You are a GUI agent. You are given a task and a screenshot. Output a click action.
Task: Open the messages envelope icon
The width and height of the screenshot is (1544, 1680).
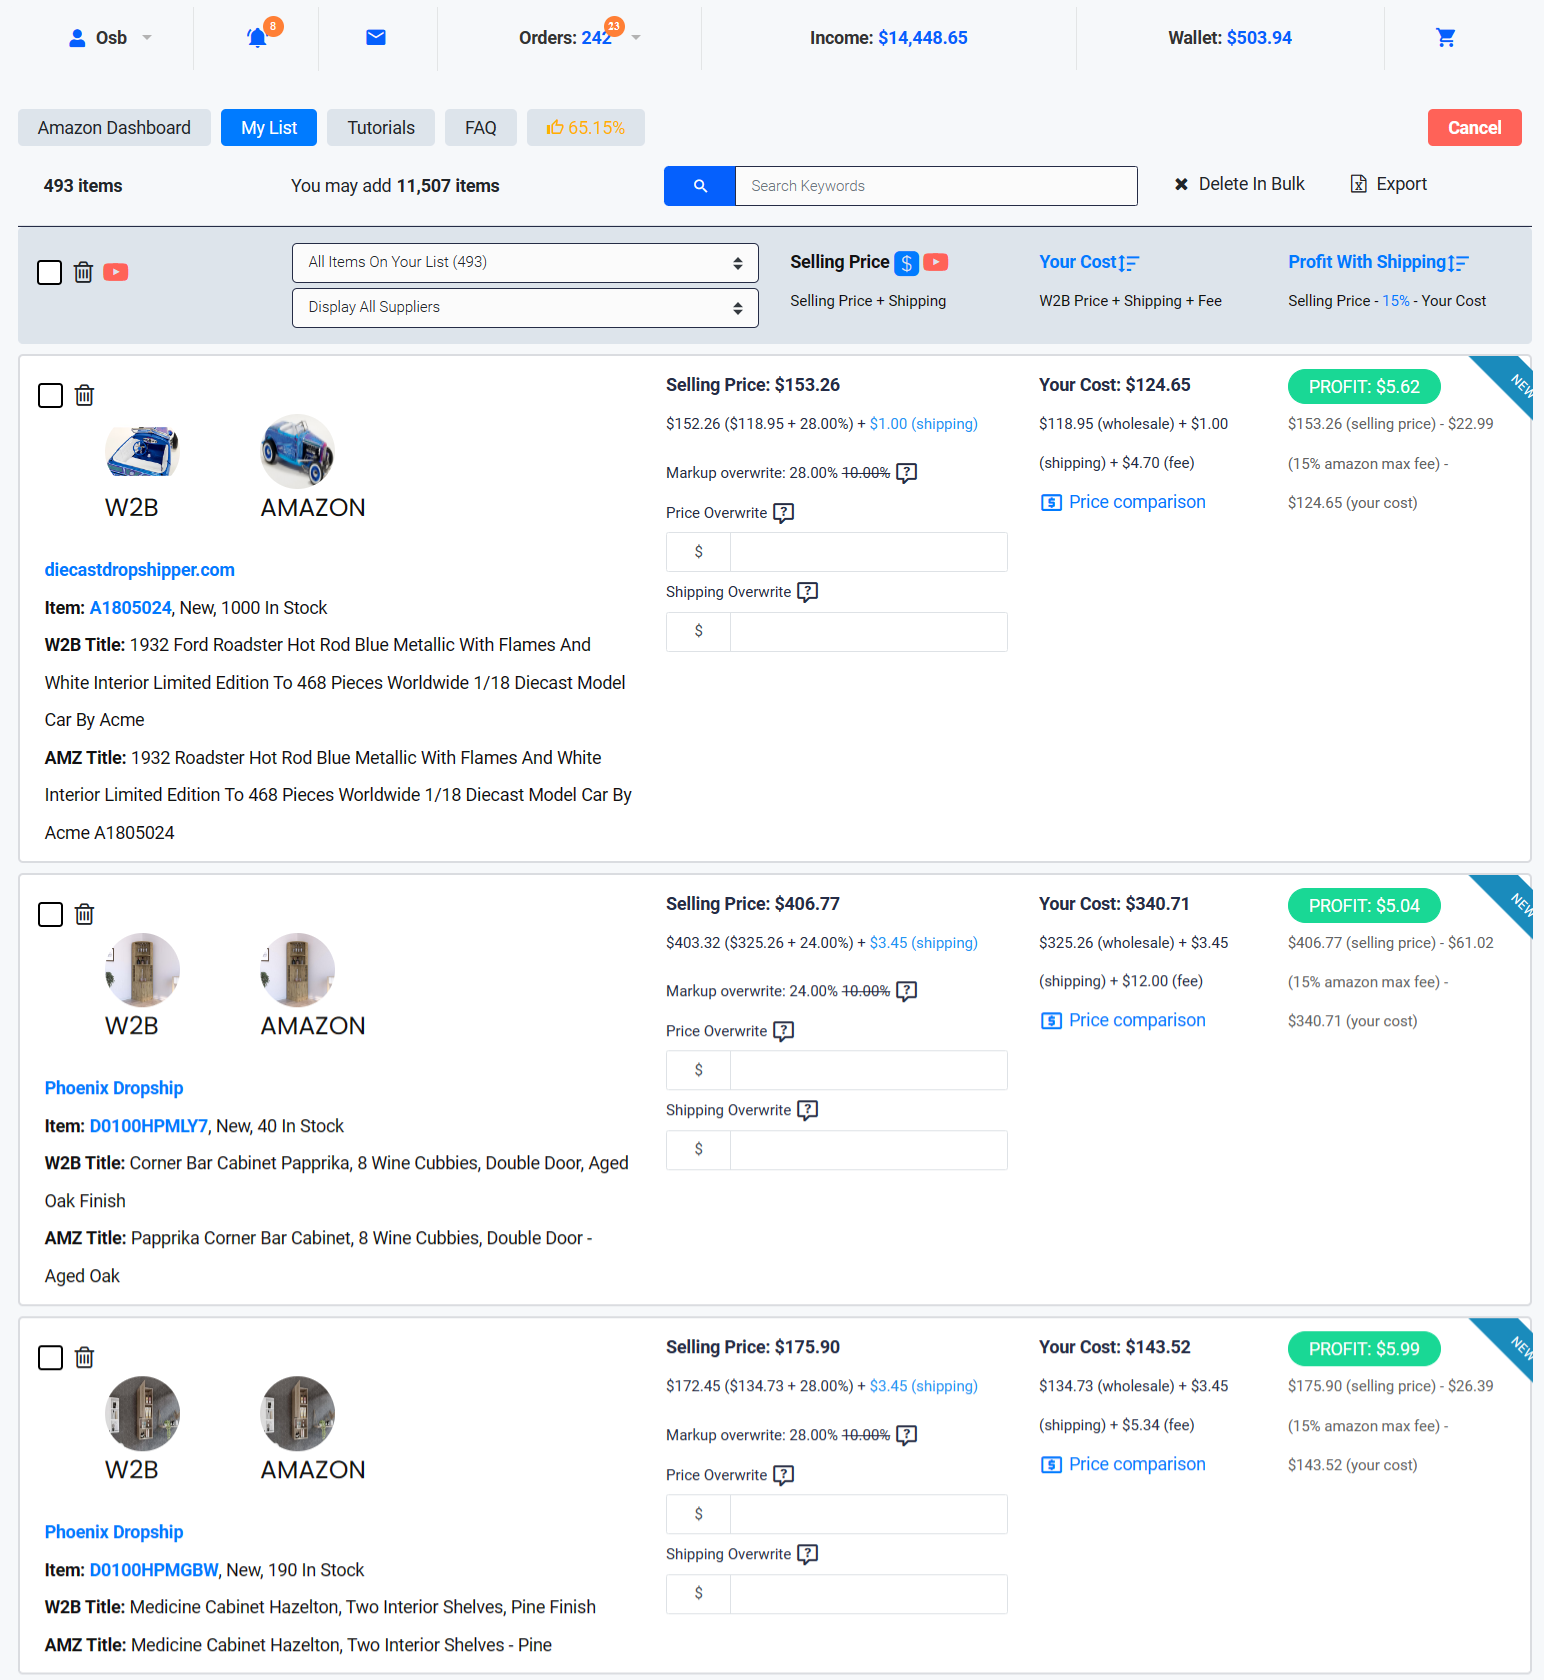376,38
